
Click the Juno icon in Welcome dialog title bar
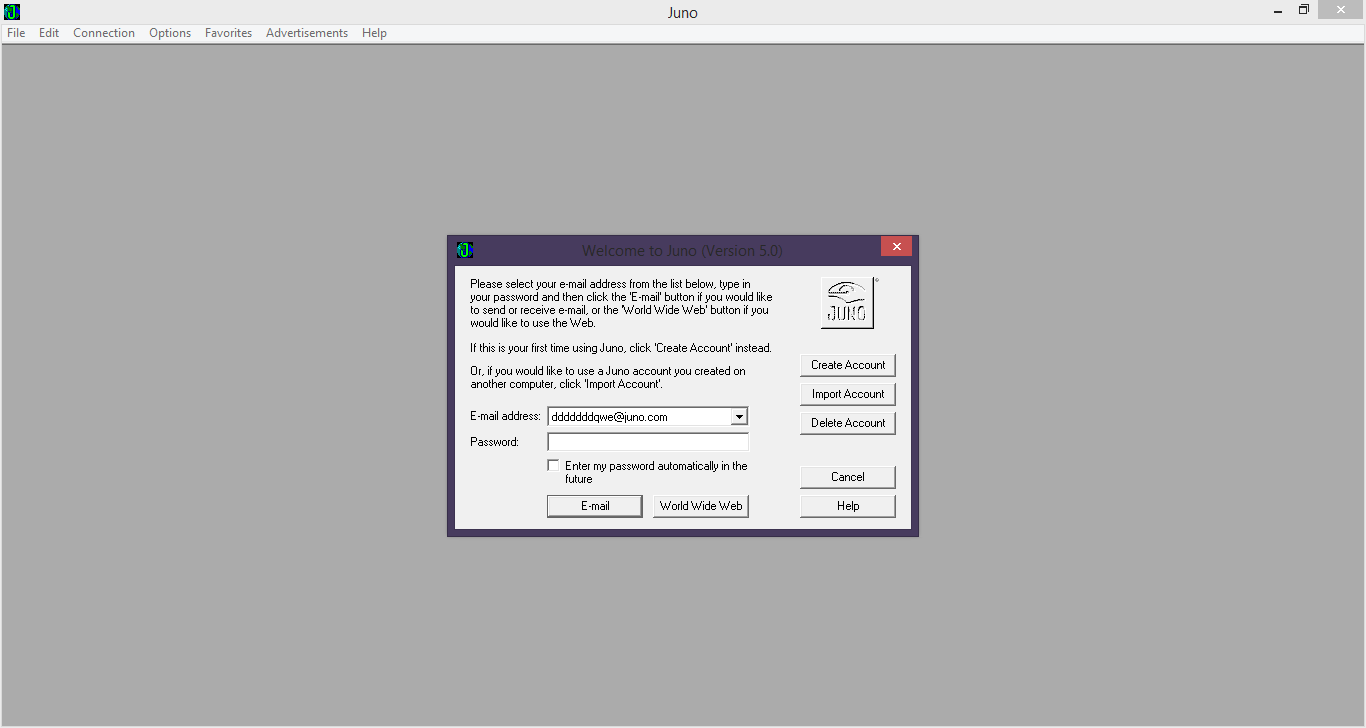[465, 250]
